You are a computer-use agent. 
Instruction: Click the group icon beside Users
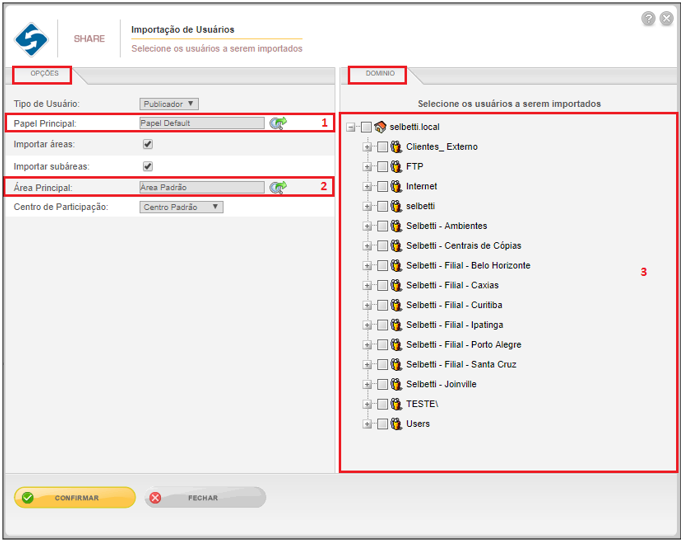396,424
